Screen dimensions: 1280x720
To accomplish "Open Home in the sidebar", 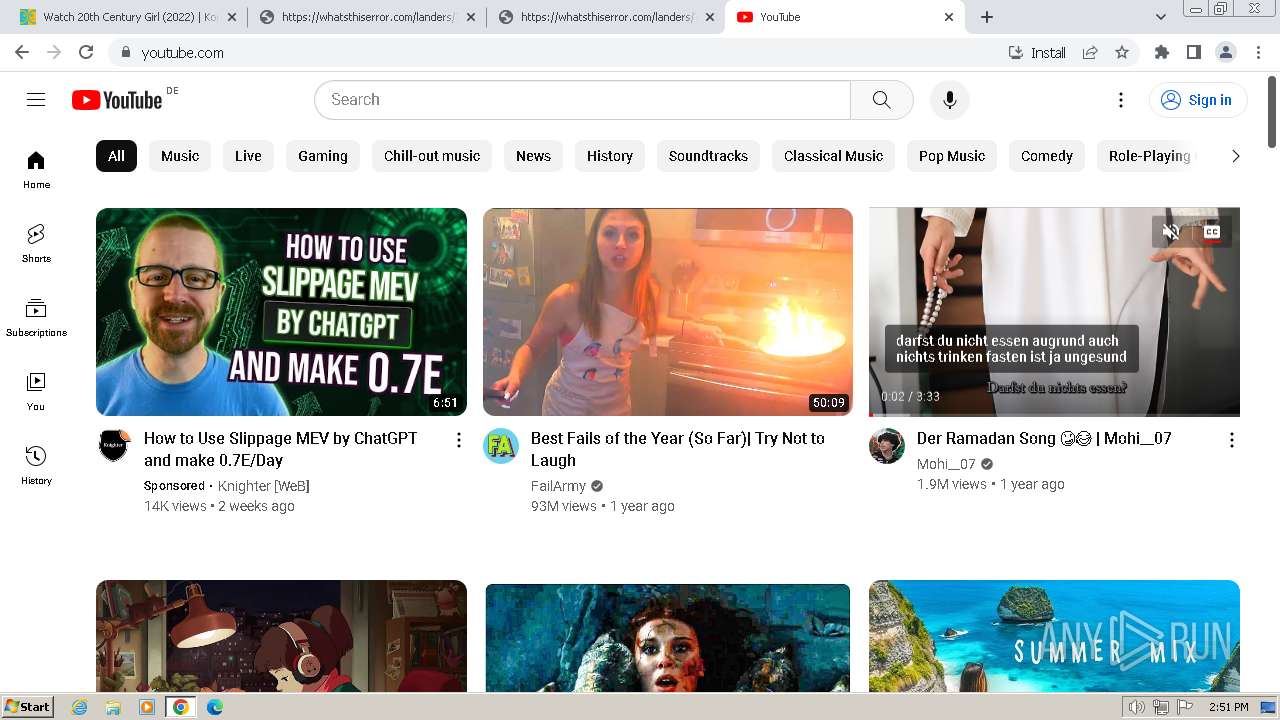I will point(36,170).
